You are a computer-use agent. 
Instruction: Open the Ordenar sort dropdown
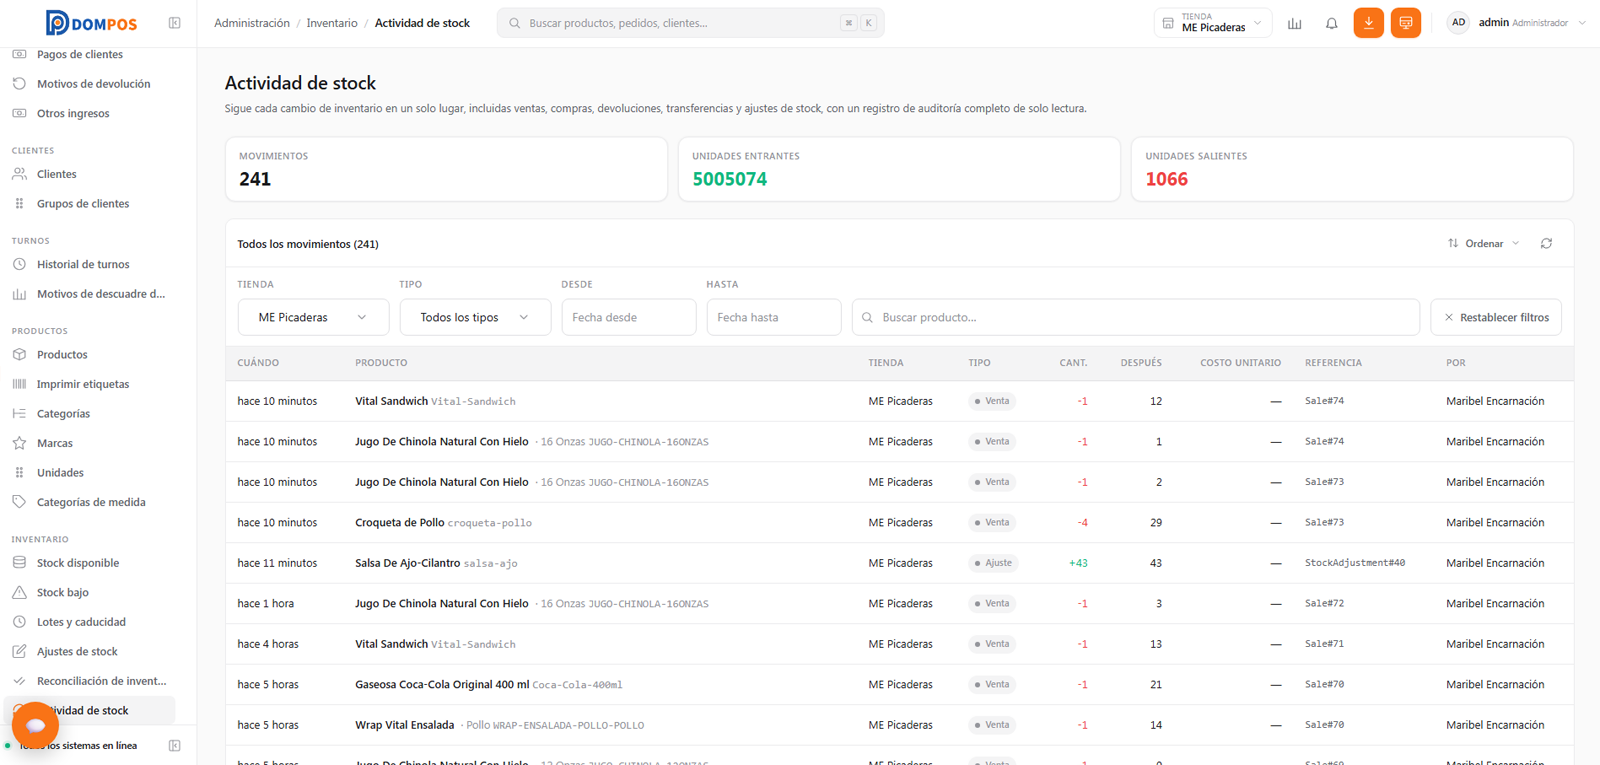click(x=1484, y=243)
